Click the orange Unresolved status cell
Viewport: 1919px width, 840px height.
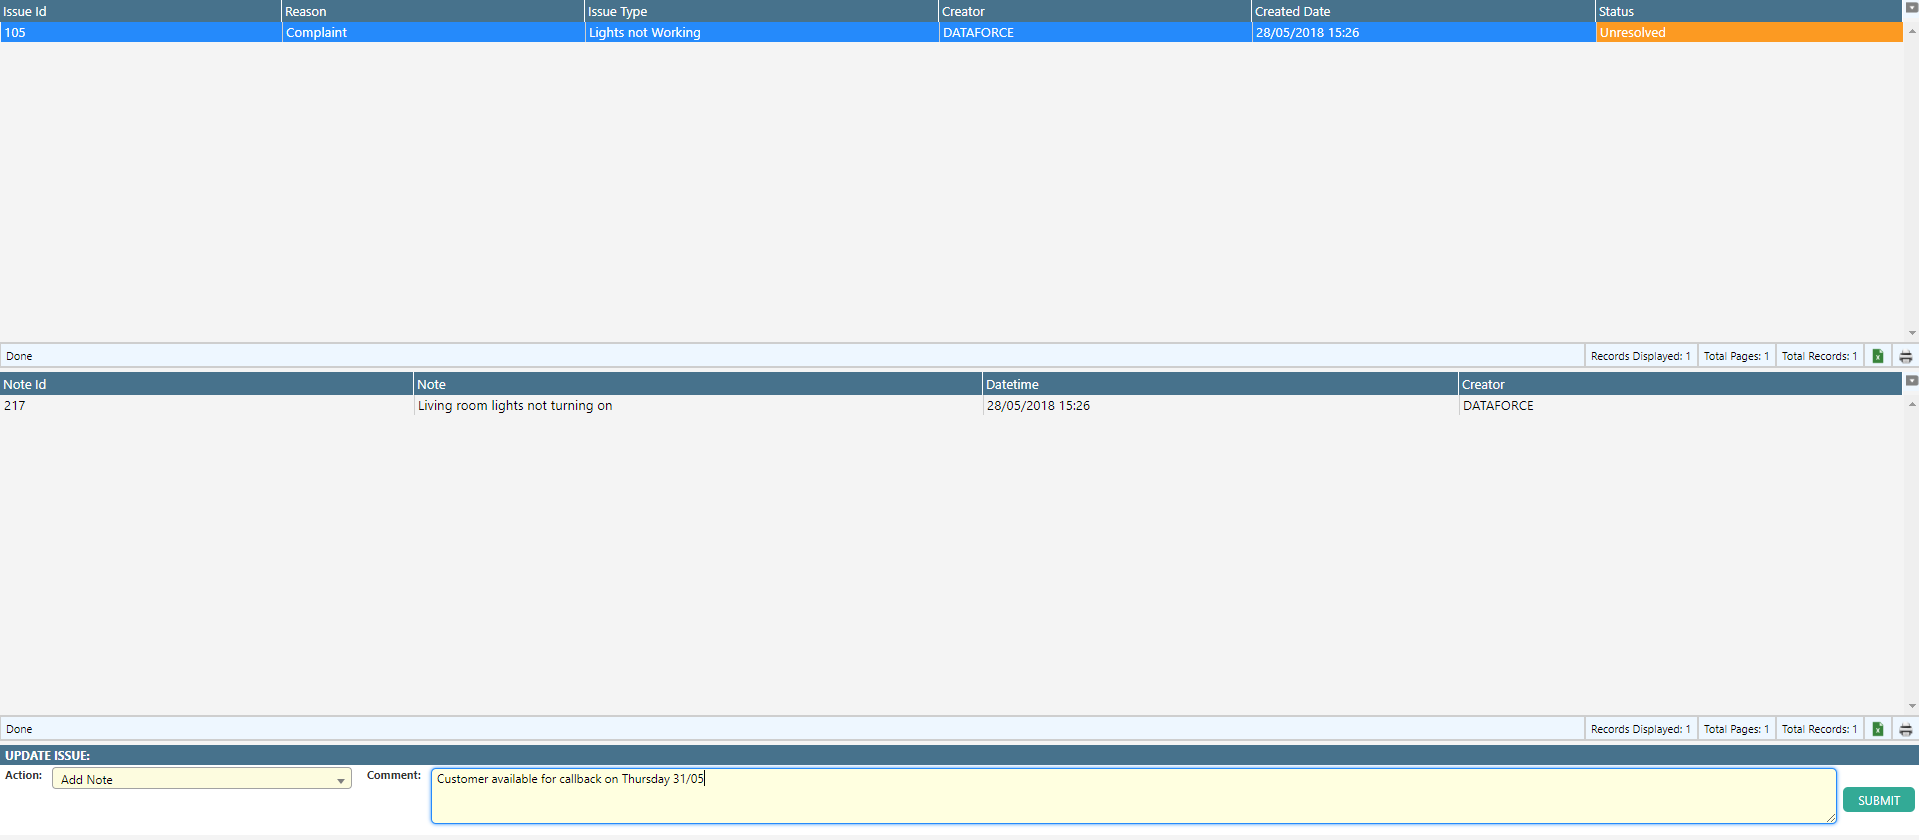pos(1748,32)
